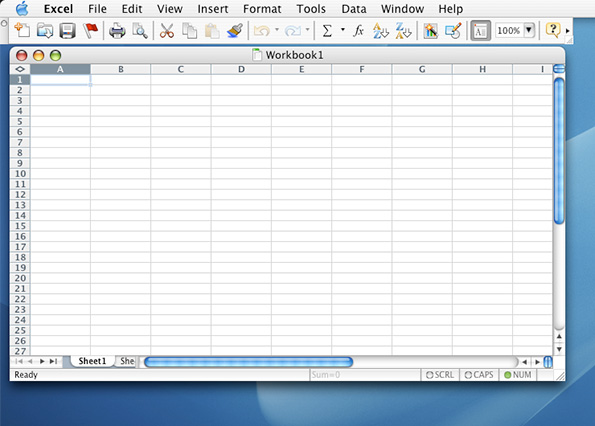
Task: Open the zoom 100% dropdown arrow
Action: pyautogui.click(x=529, y=30)
